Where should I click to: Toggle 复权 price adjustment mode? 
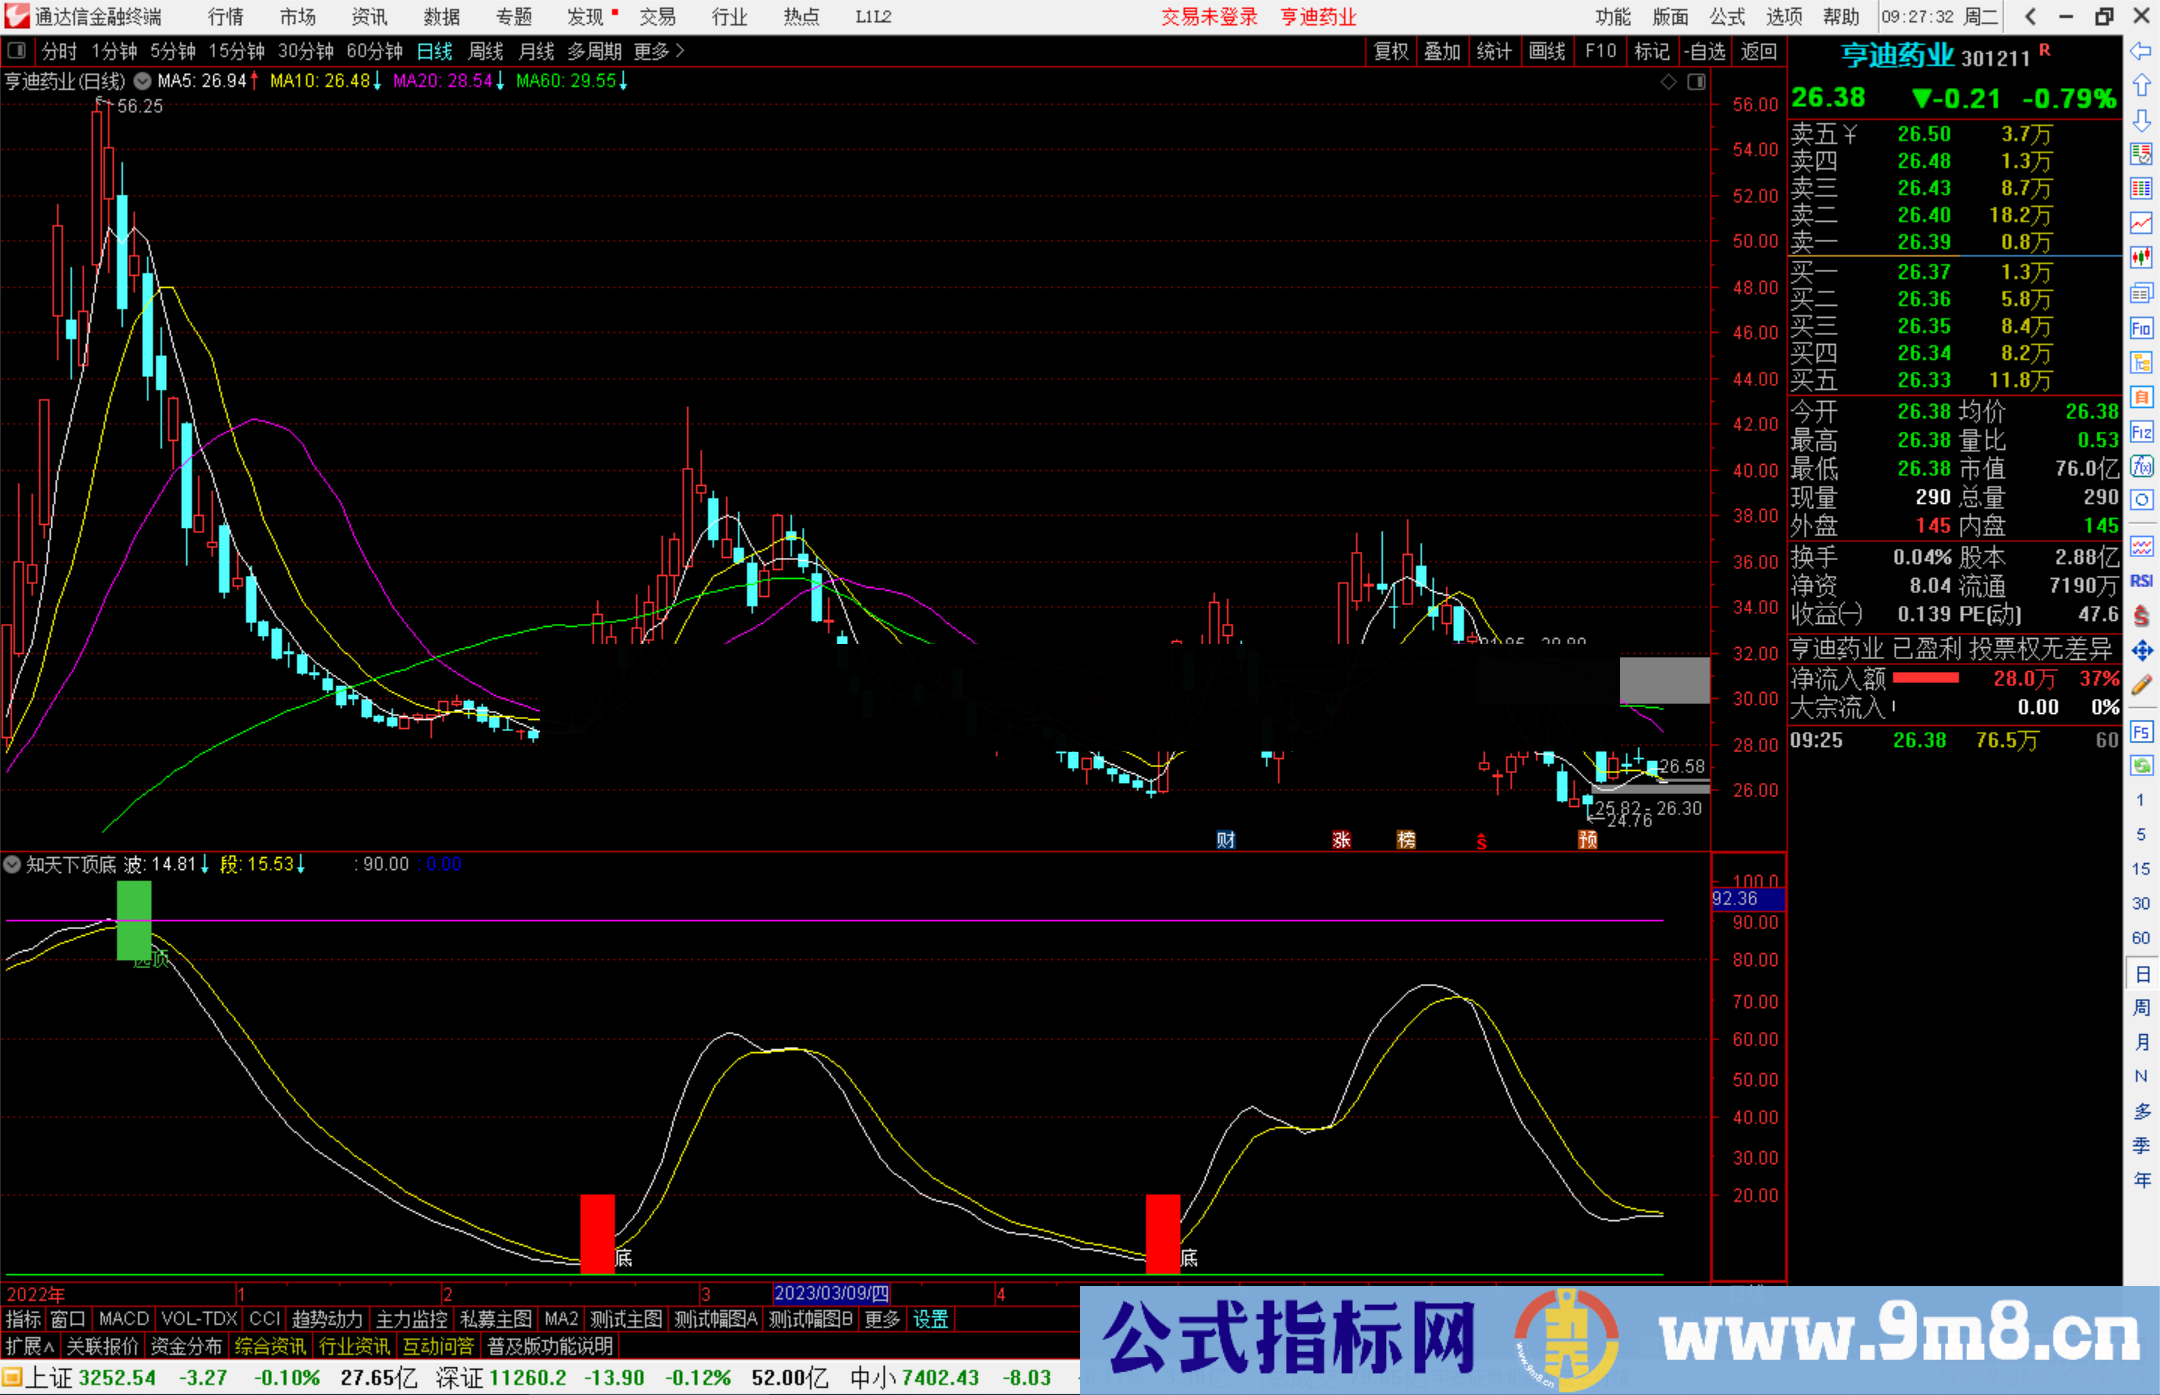coord(1390,51)
